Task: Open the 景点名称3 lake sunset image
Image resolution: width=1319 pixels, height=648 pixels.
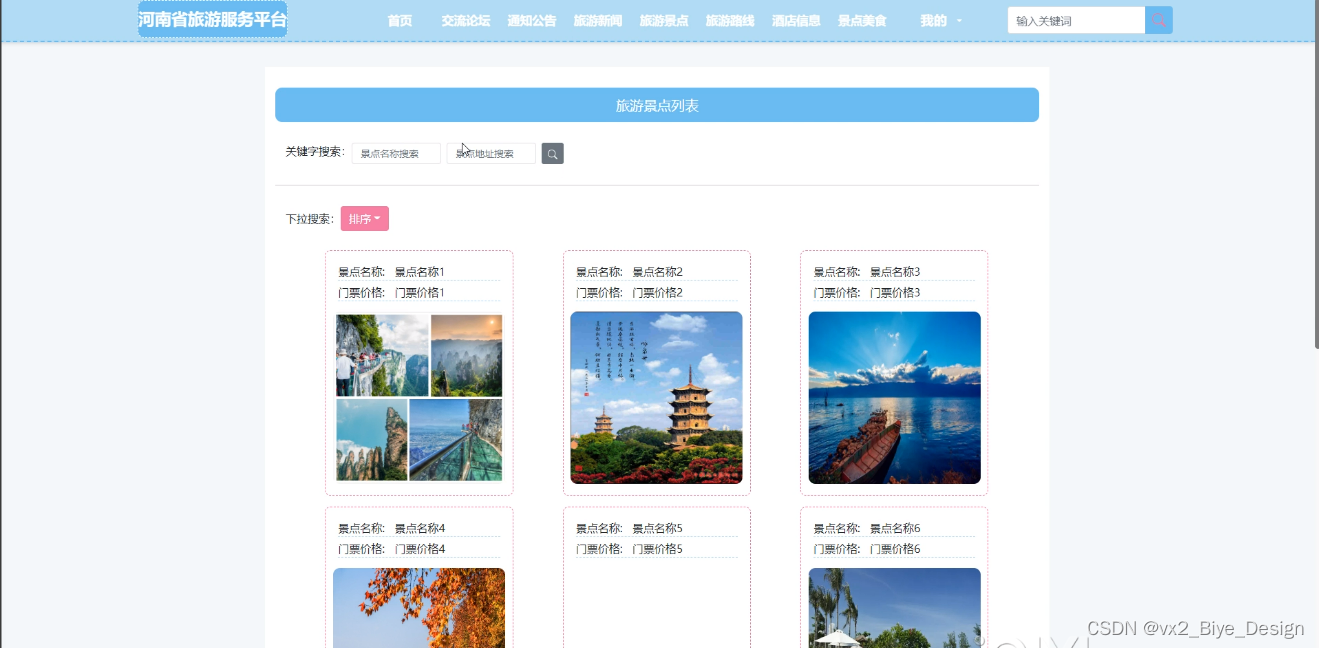Action: click(894, 398)
